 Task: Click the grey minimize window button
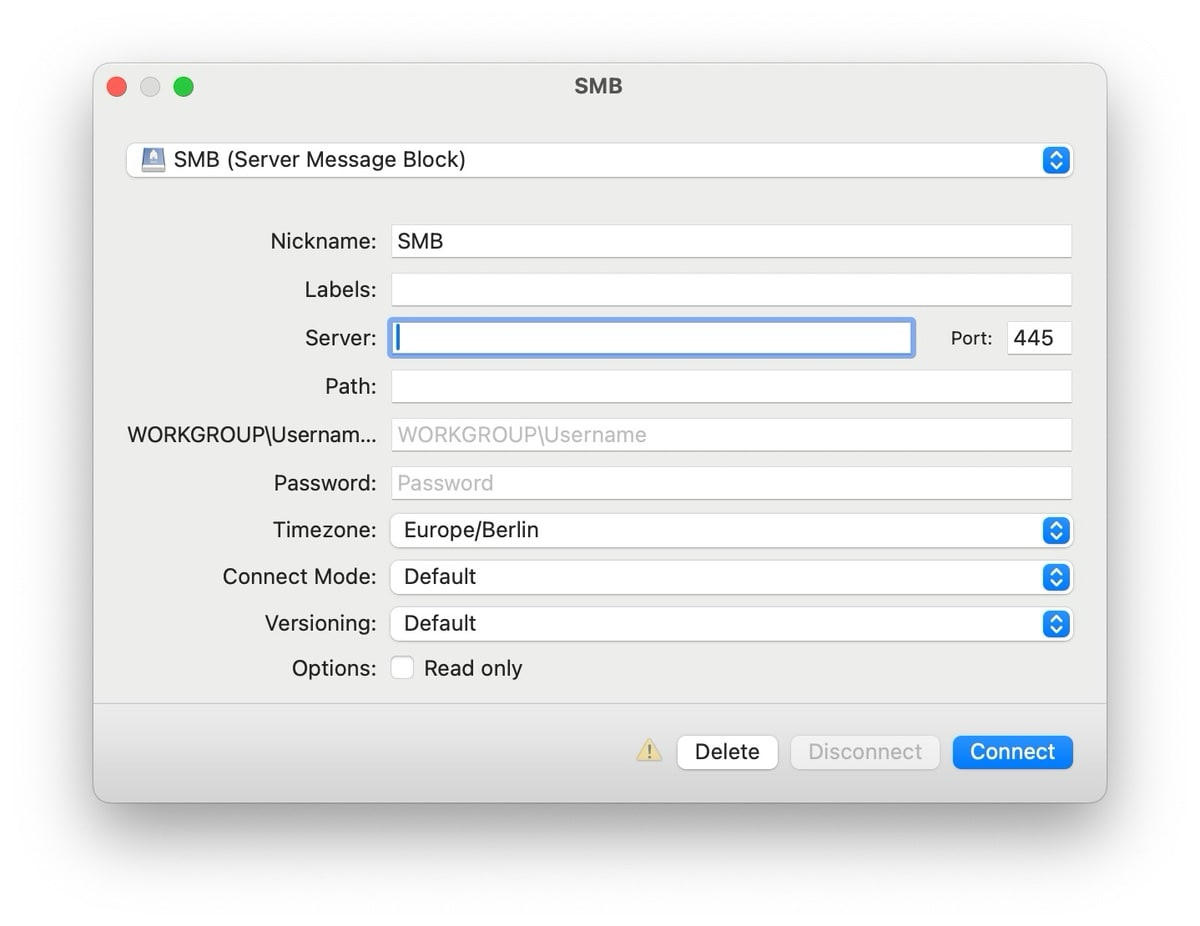click(150, 87)
